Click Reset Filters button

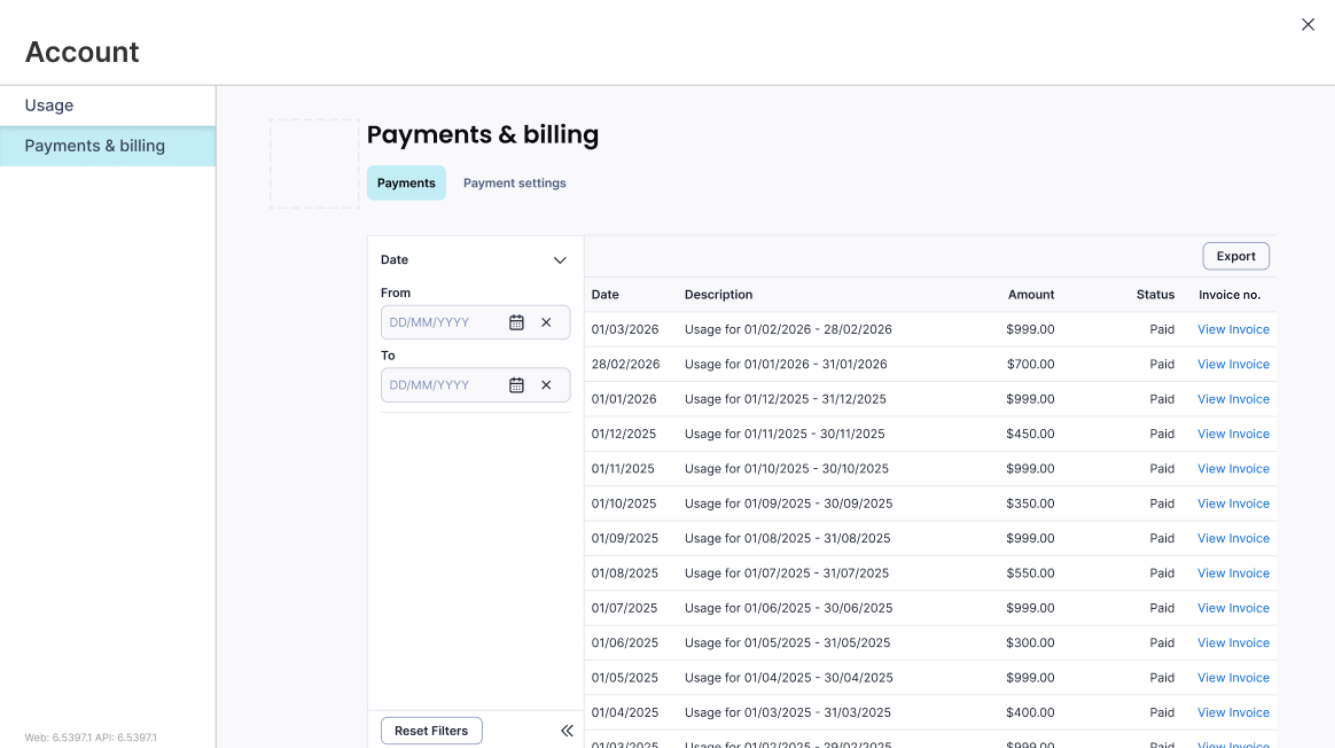click(x=431, y=731)
